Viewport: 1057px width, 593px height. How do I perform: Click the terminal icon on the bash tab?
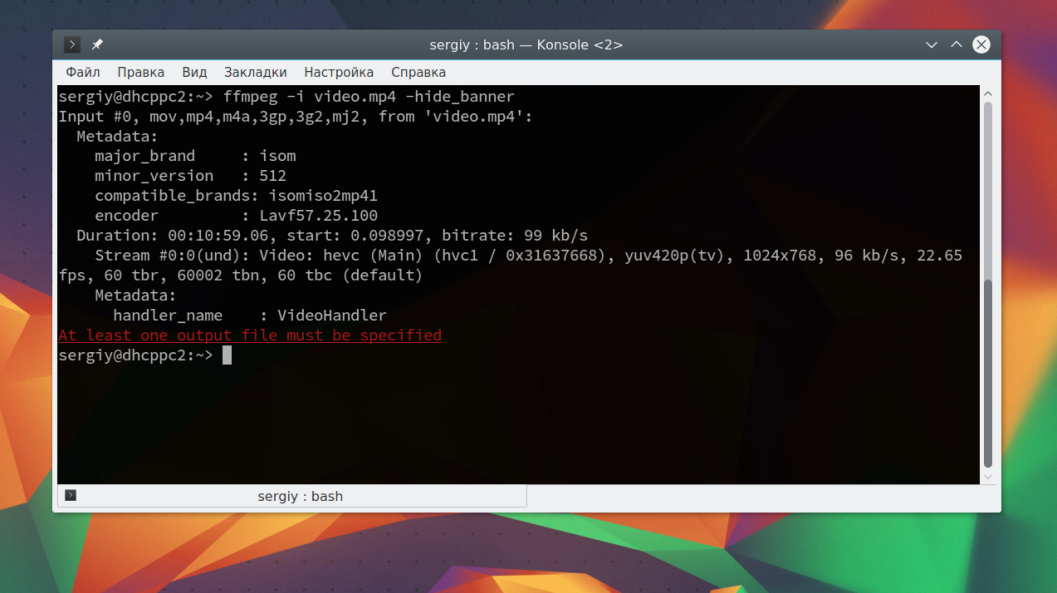click(x=70, y=495)
